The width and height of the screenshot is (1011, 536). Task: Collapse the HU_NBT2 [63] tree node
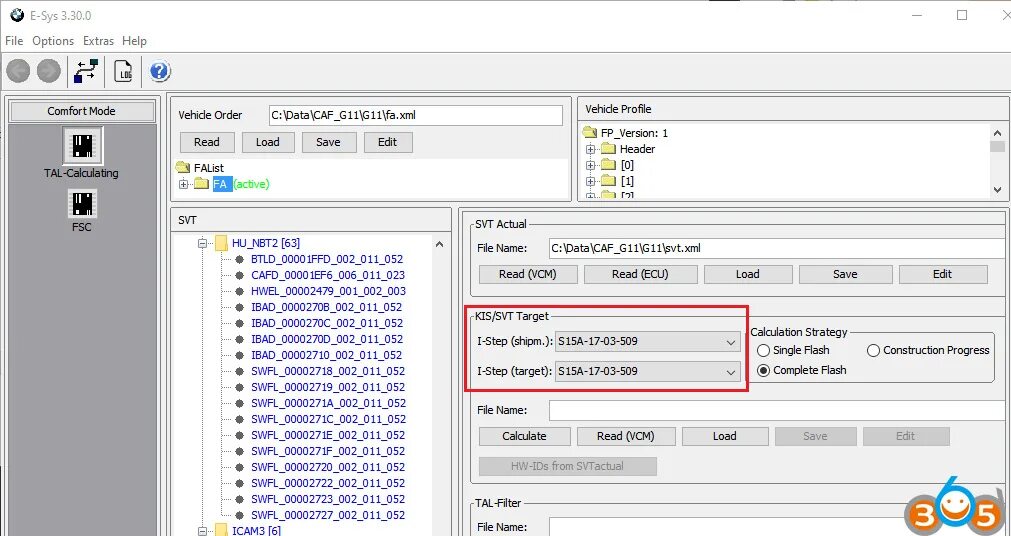(x=202, y=244)
